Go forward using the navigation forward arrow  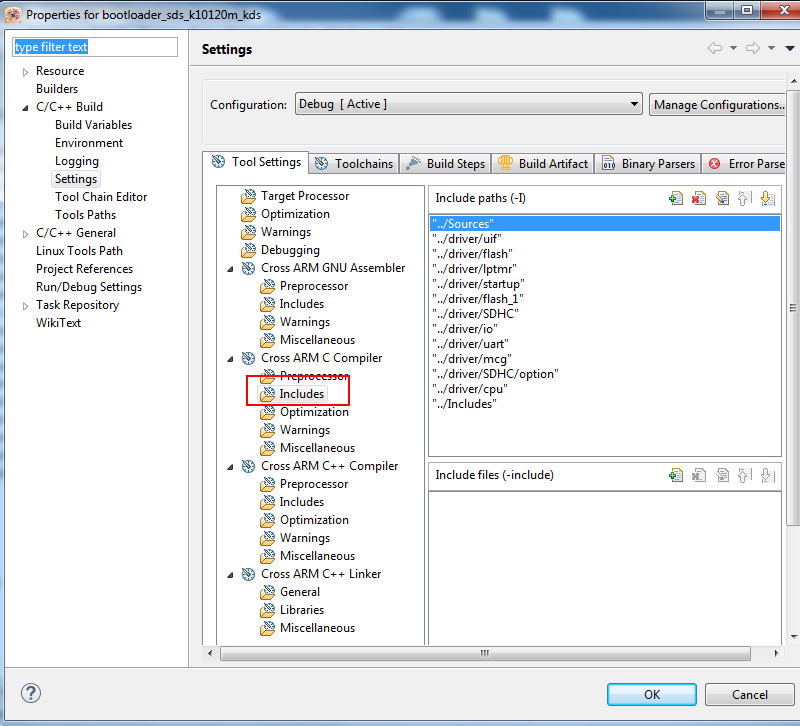753,48
